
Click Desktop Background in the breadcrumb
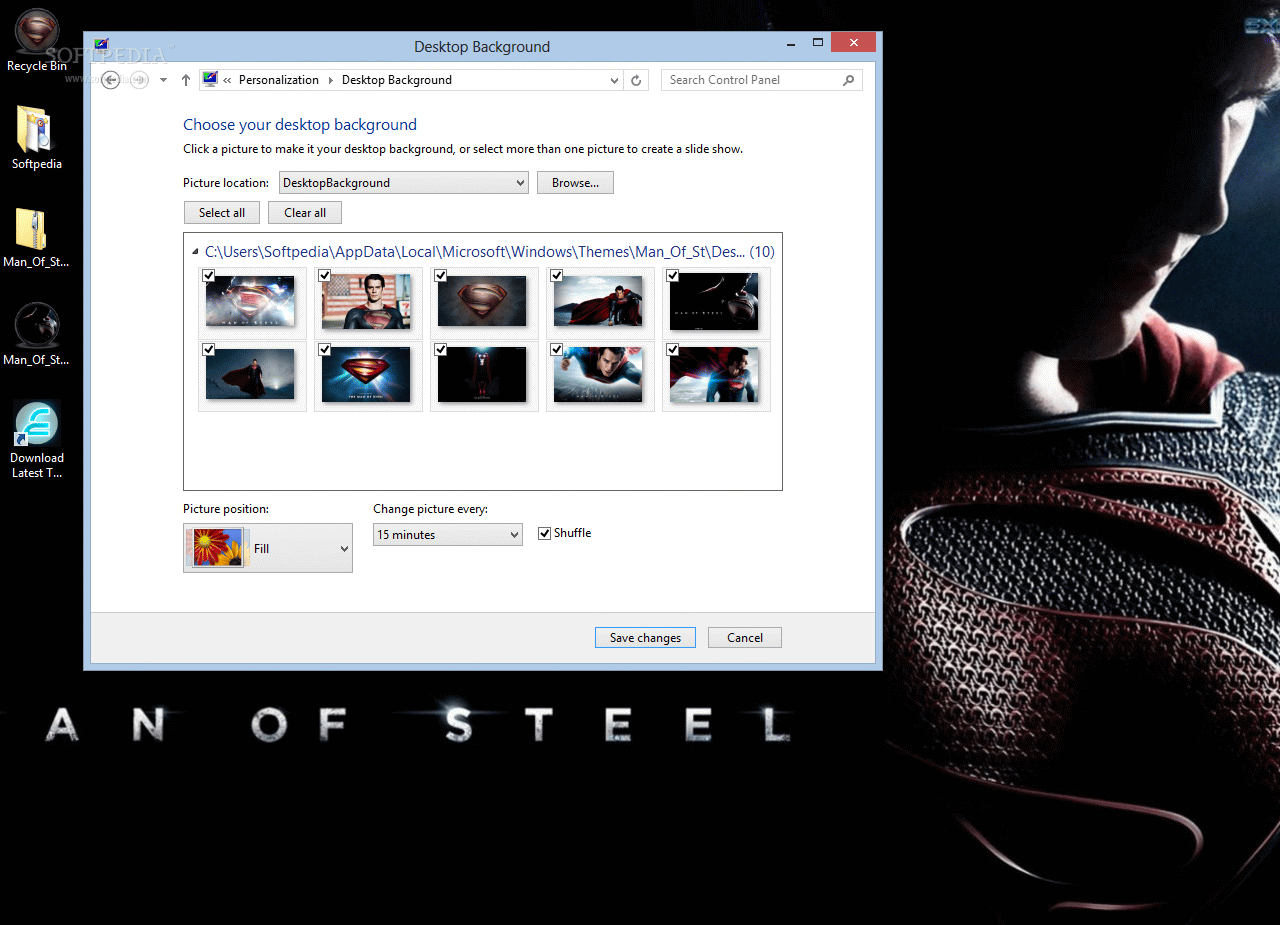(397, 80)
